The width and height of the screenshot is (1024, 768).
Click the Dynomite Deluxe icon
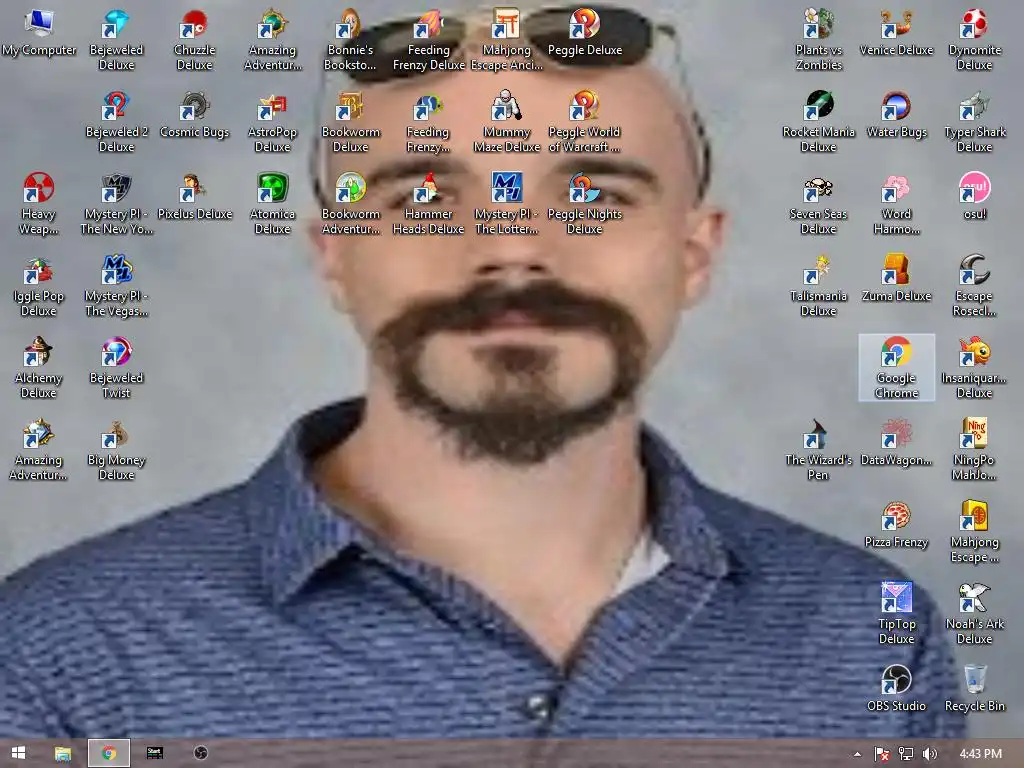point(974,40)
